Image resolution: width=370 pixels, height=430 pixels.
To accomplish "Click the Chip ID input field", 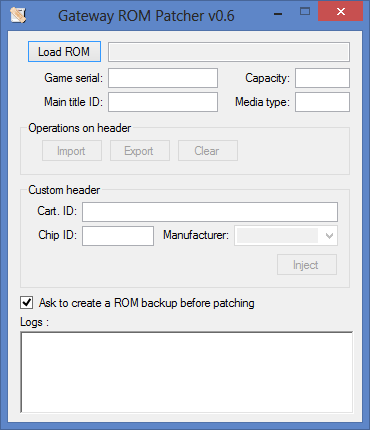I will coord(118,236).
